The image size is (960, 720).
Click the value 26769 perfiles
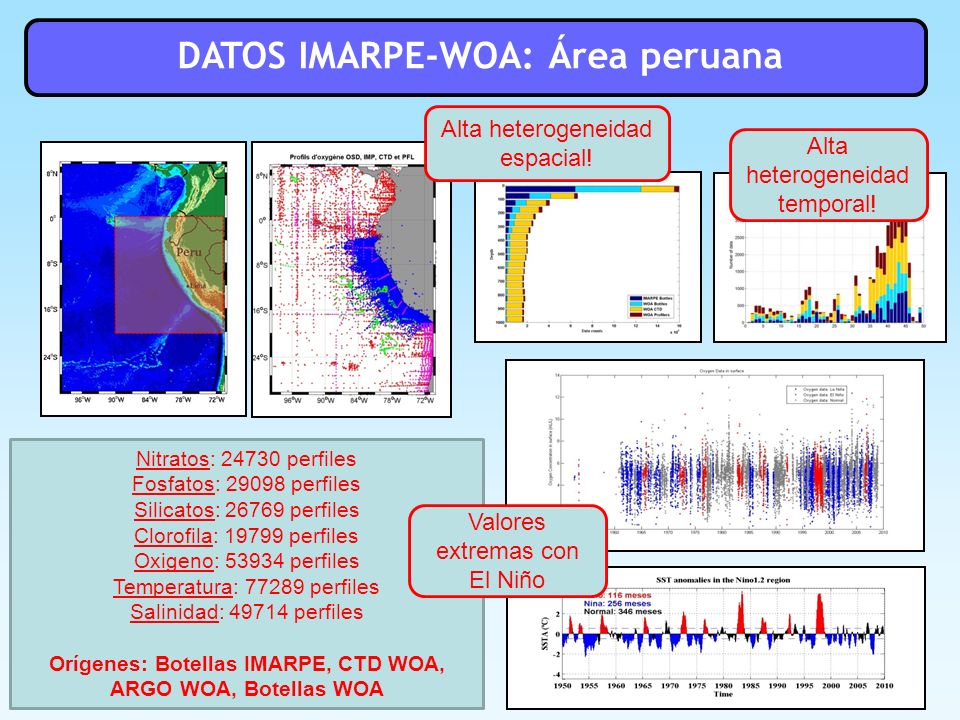(x=292, y=509)
